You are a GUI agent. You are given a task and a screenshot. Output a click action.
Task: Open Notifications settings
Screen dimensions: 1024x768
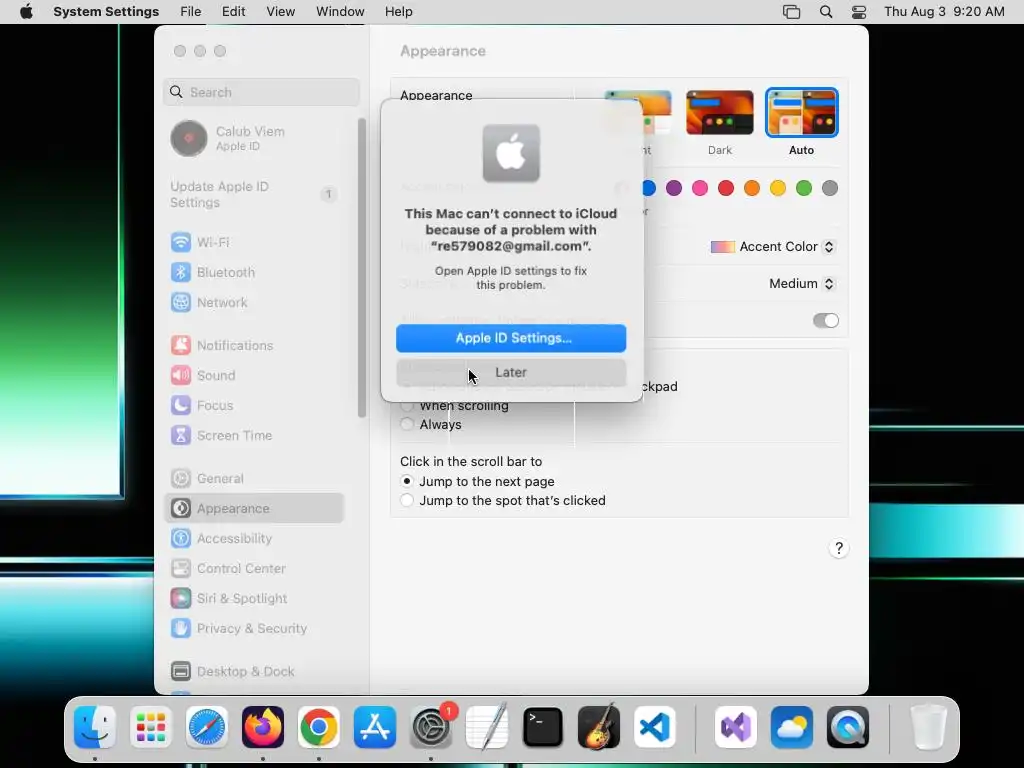coord(254,345)
